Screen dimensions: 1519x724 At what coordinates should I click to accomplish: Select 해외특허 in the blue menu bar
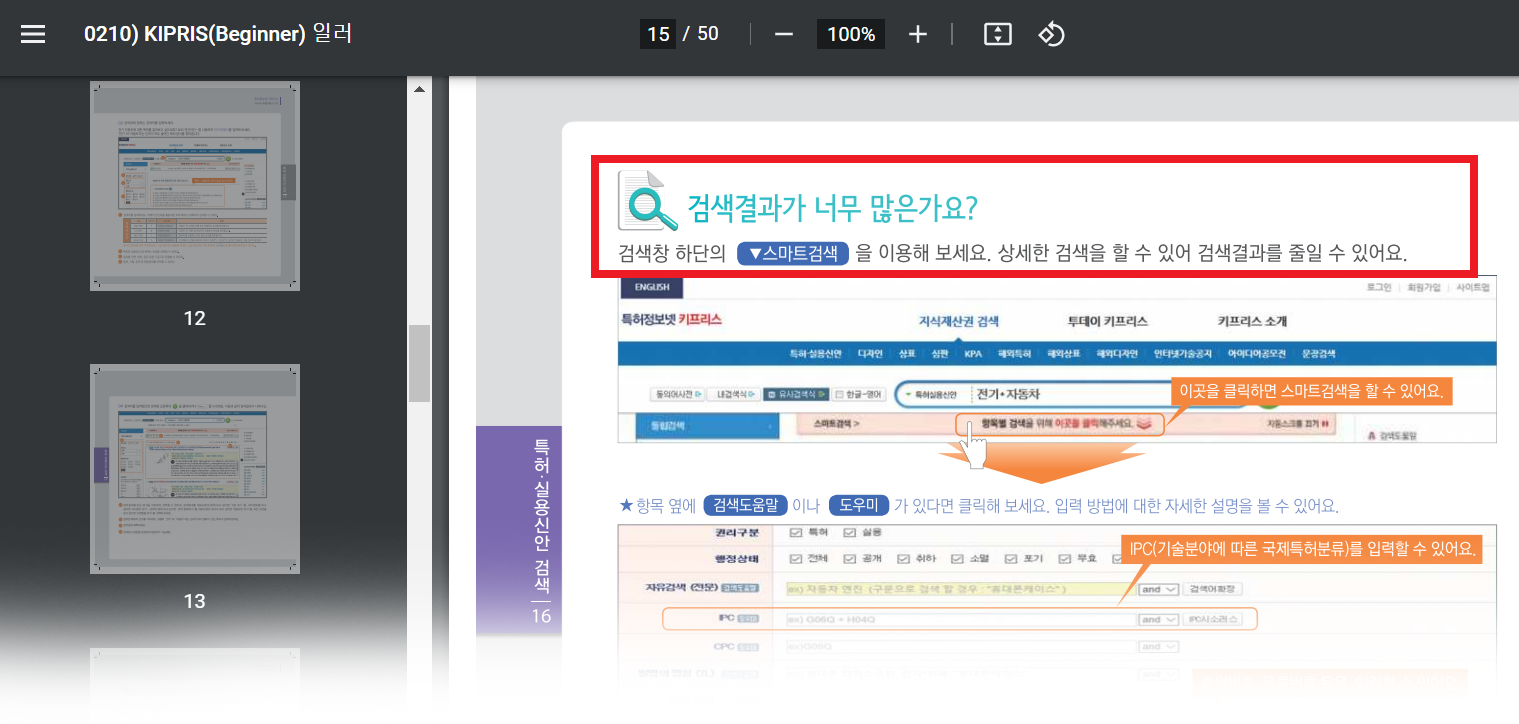click(1015, 354)
